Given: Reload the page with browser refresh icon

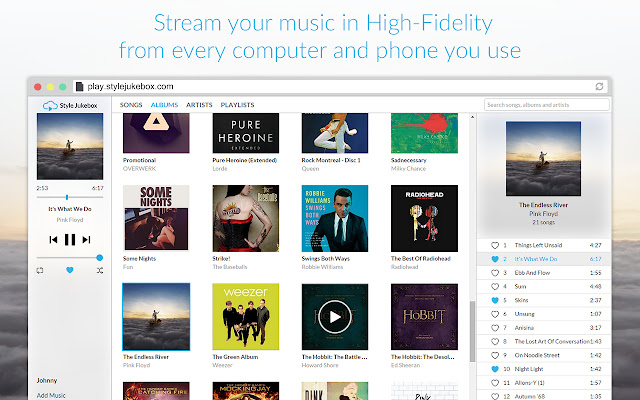Looking at the screenshot, I should pyautogui.click(x=599, y=86).
